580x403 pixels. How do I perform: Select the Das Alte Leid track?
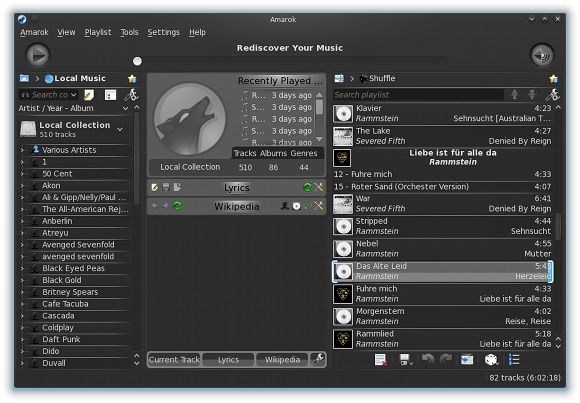[442, 271]
